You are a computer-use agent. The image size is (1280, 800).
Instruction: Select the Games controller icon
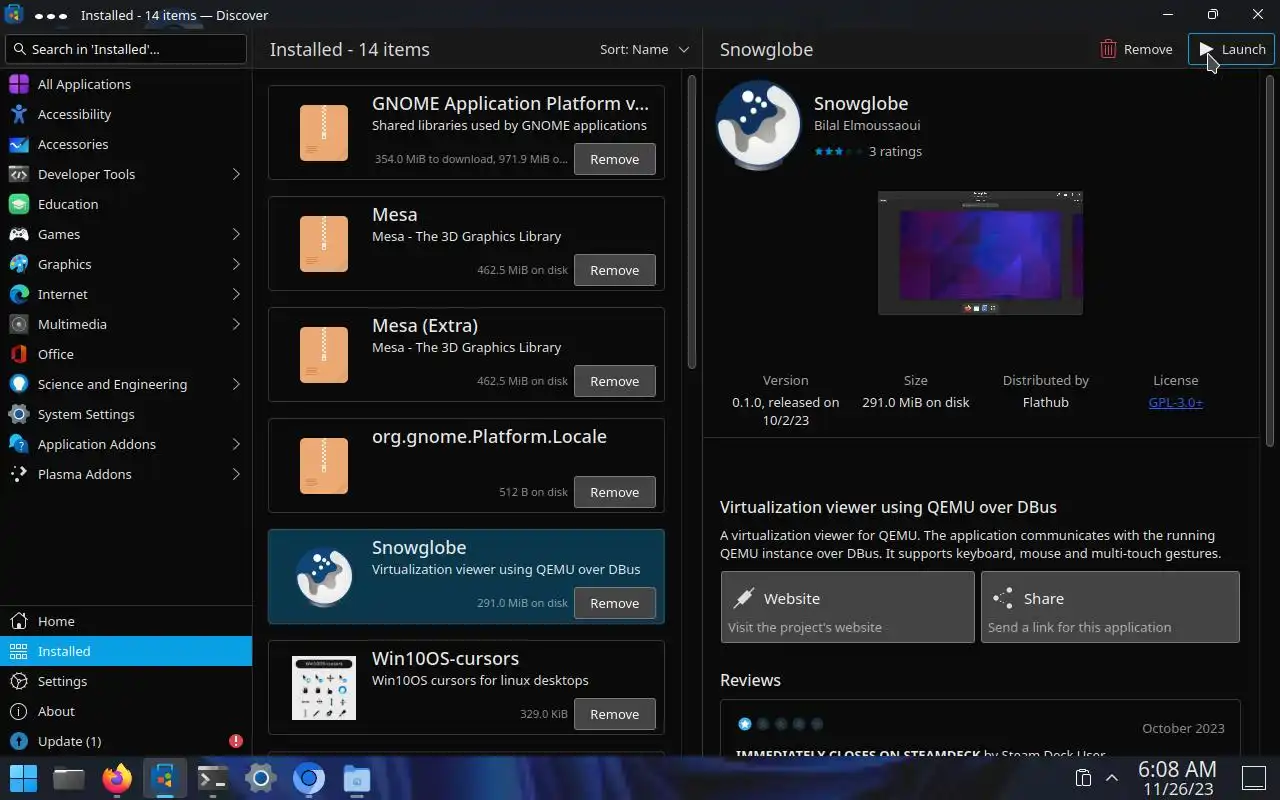click(x=19, y=234)
